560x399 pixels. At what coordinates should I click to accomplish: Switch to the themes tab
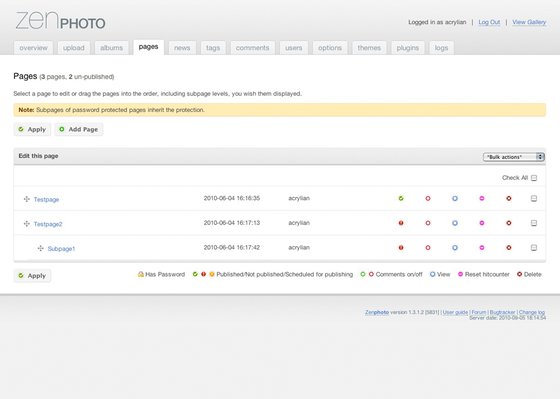[x=369, y=48]
